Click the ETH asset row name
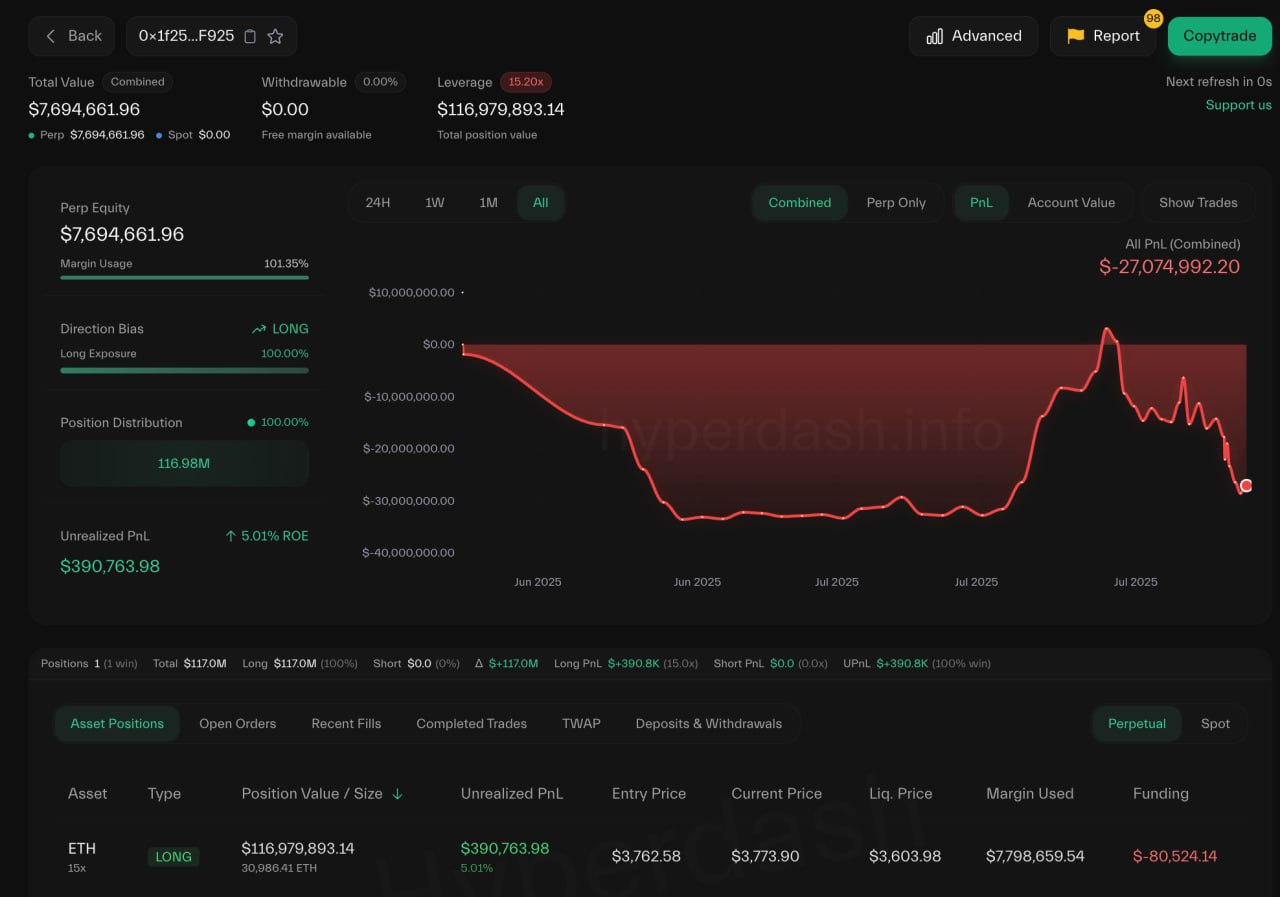 click(82, 848)
